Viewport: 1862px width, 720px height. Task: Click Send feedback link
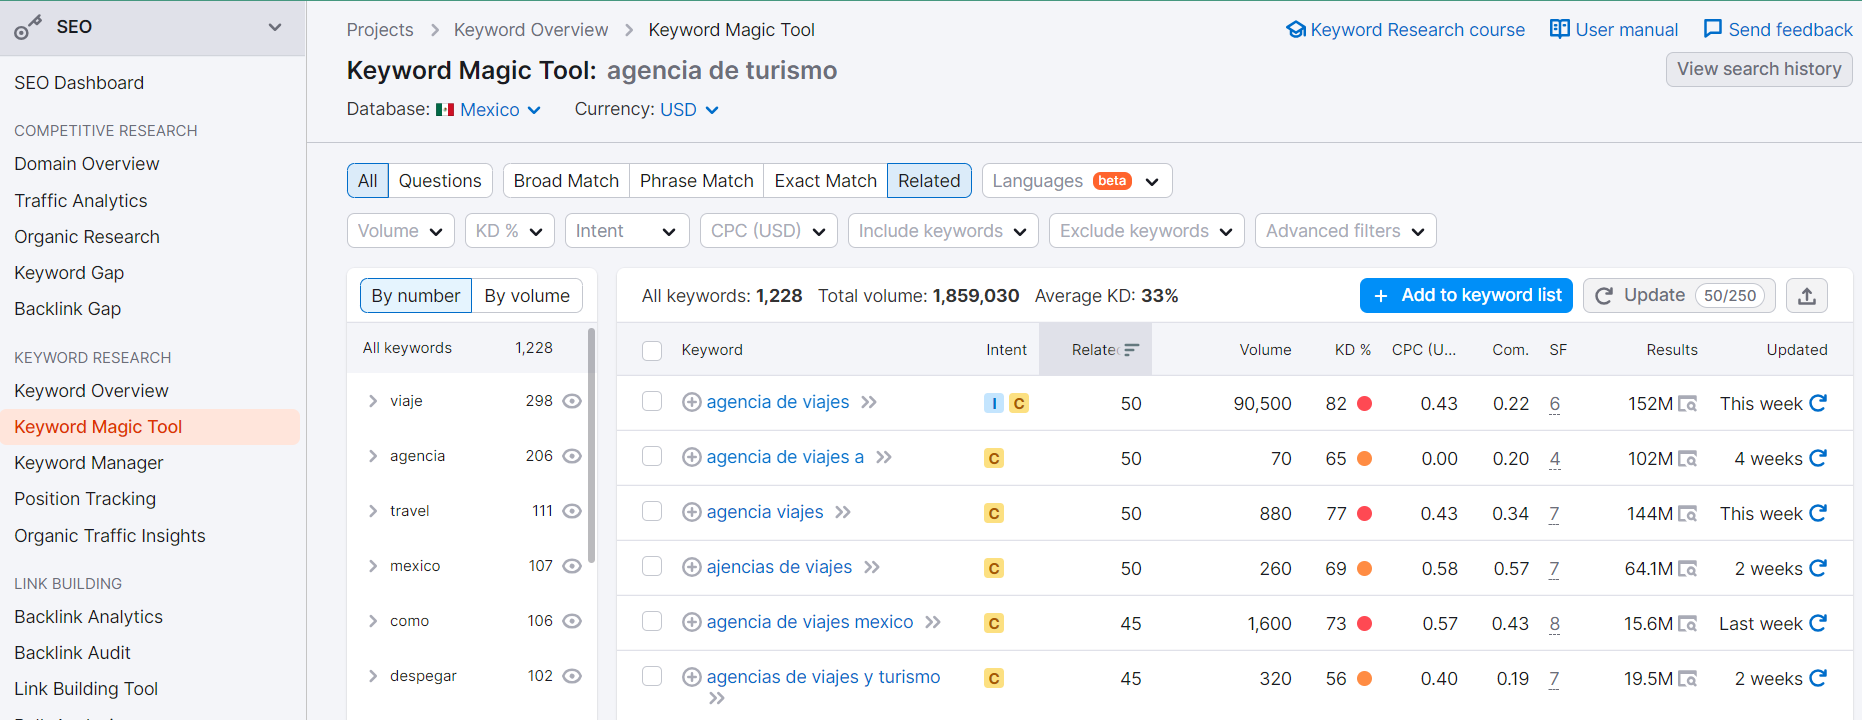[1778, 30]
